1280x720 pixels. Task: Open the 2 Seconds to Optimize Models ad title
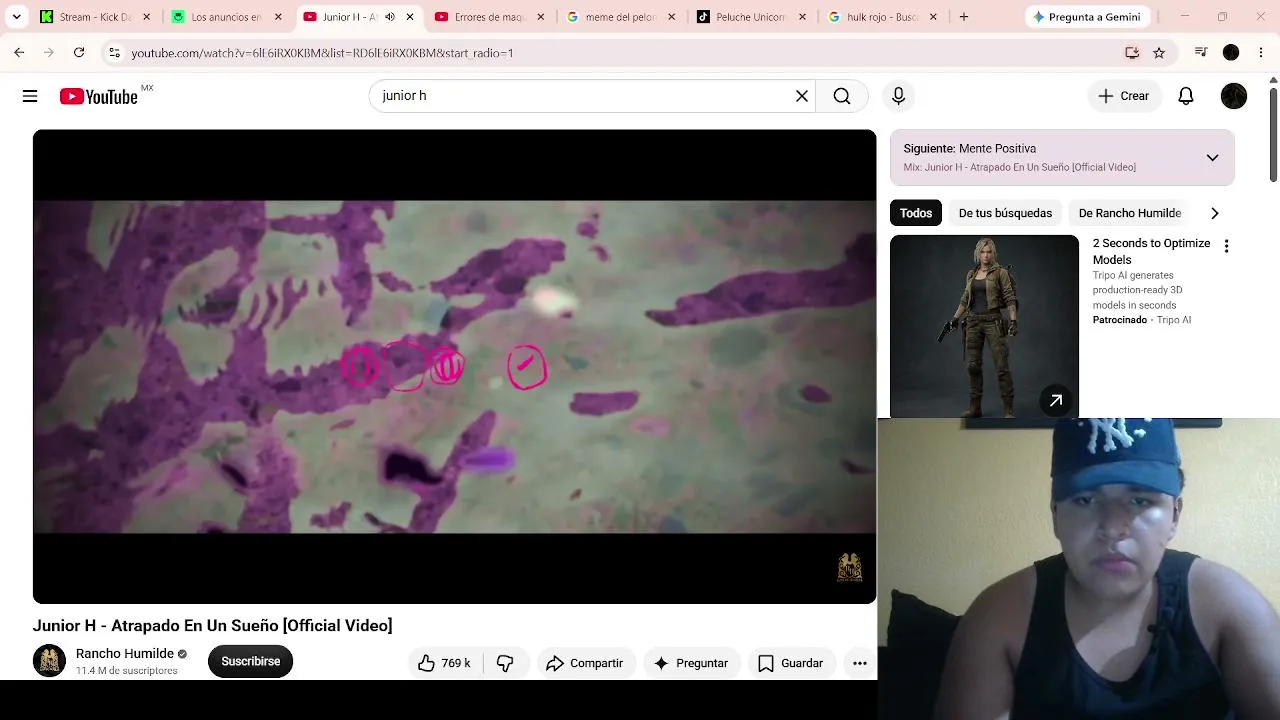(1152, 251)
